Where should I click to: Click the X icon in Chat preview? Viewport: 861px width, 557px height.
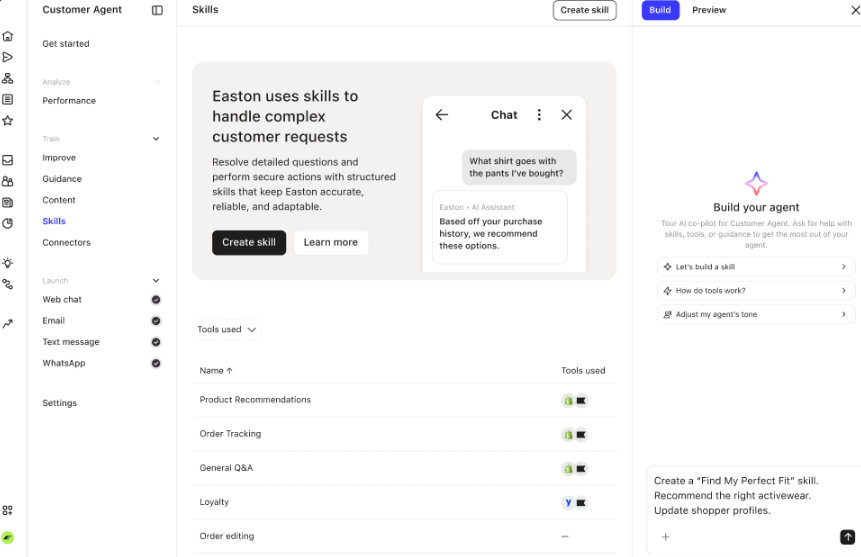tap(567, 115)
